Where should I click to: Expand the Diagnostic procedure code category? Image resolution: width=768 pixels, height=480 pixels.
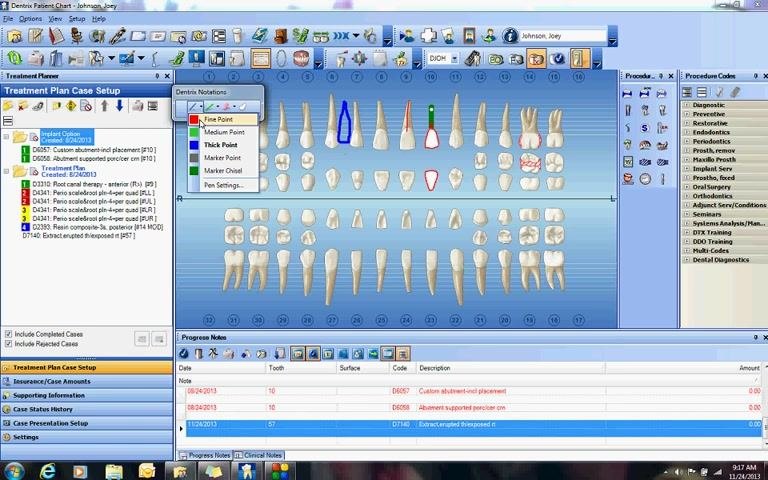tap(686, 105)
